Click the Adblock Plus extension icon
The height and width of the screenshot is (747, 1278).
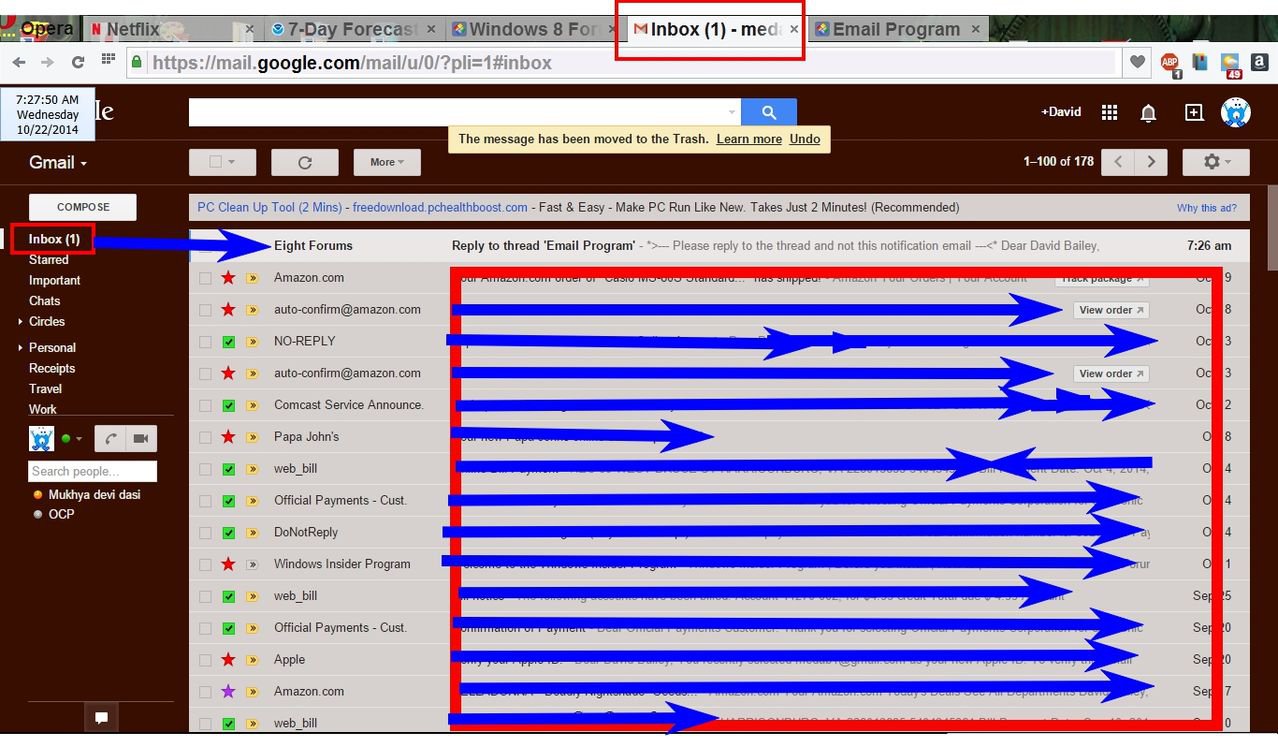[1169, 63]
